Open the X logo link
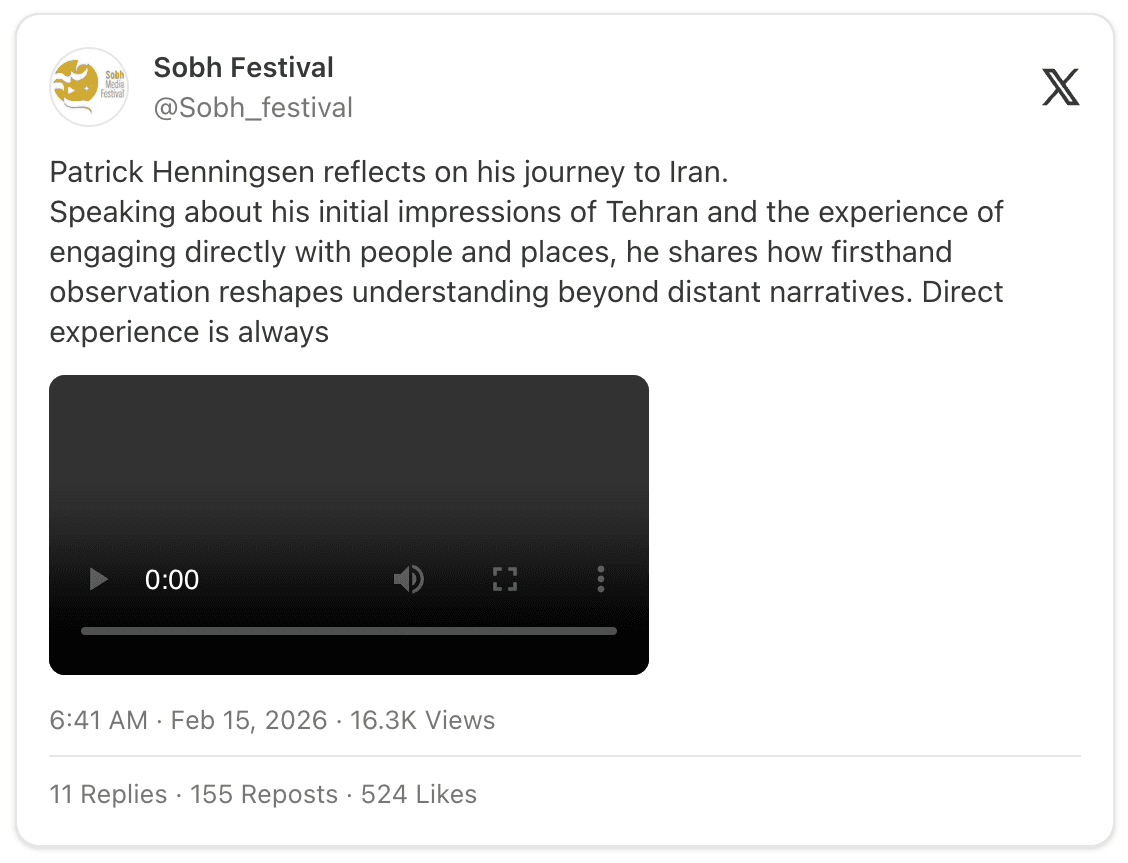Screen dimensions: 1128x863 point(1060,88)
